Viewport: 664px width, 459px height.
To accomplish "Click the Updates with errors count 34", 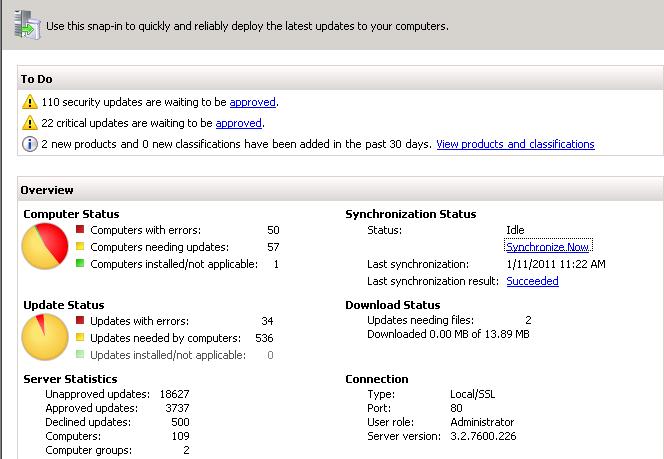I will coord(267,321).
